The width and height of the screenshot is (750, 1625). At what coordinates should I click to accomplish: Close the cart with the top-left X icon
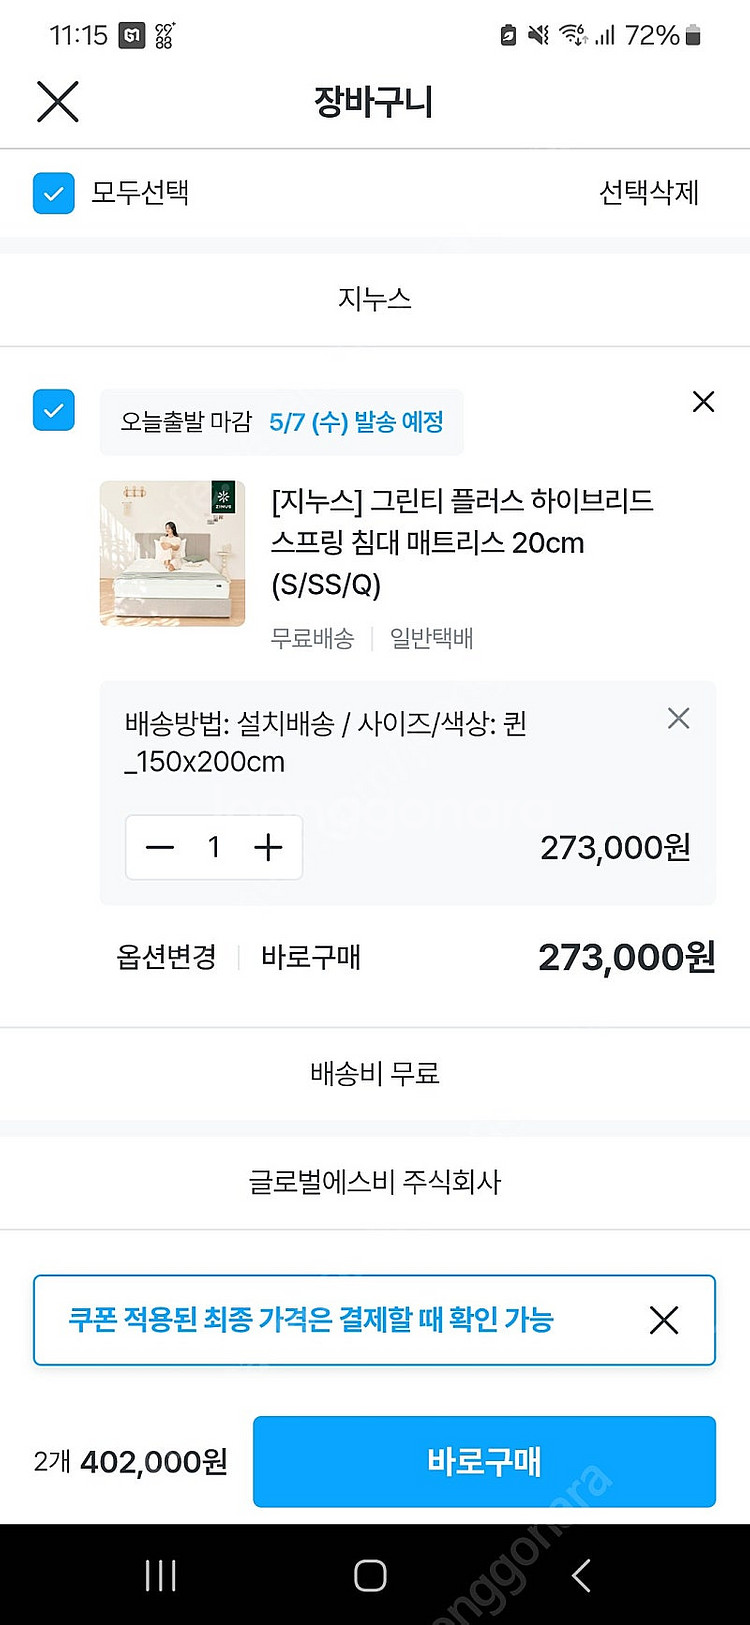click(x=58, y=102)
